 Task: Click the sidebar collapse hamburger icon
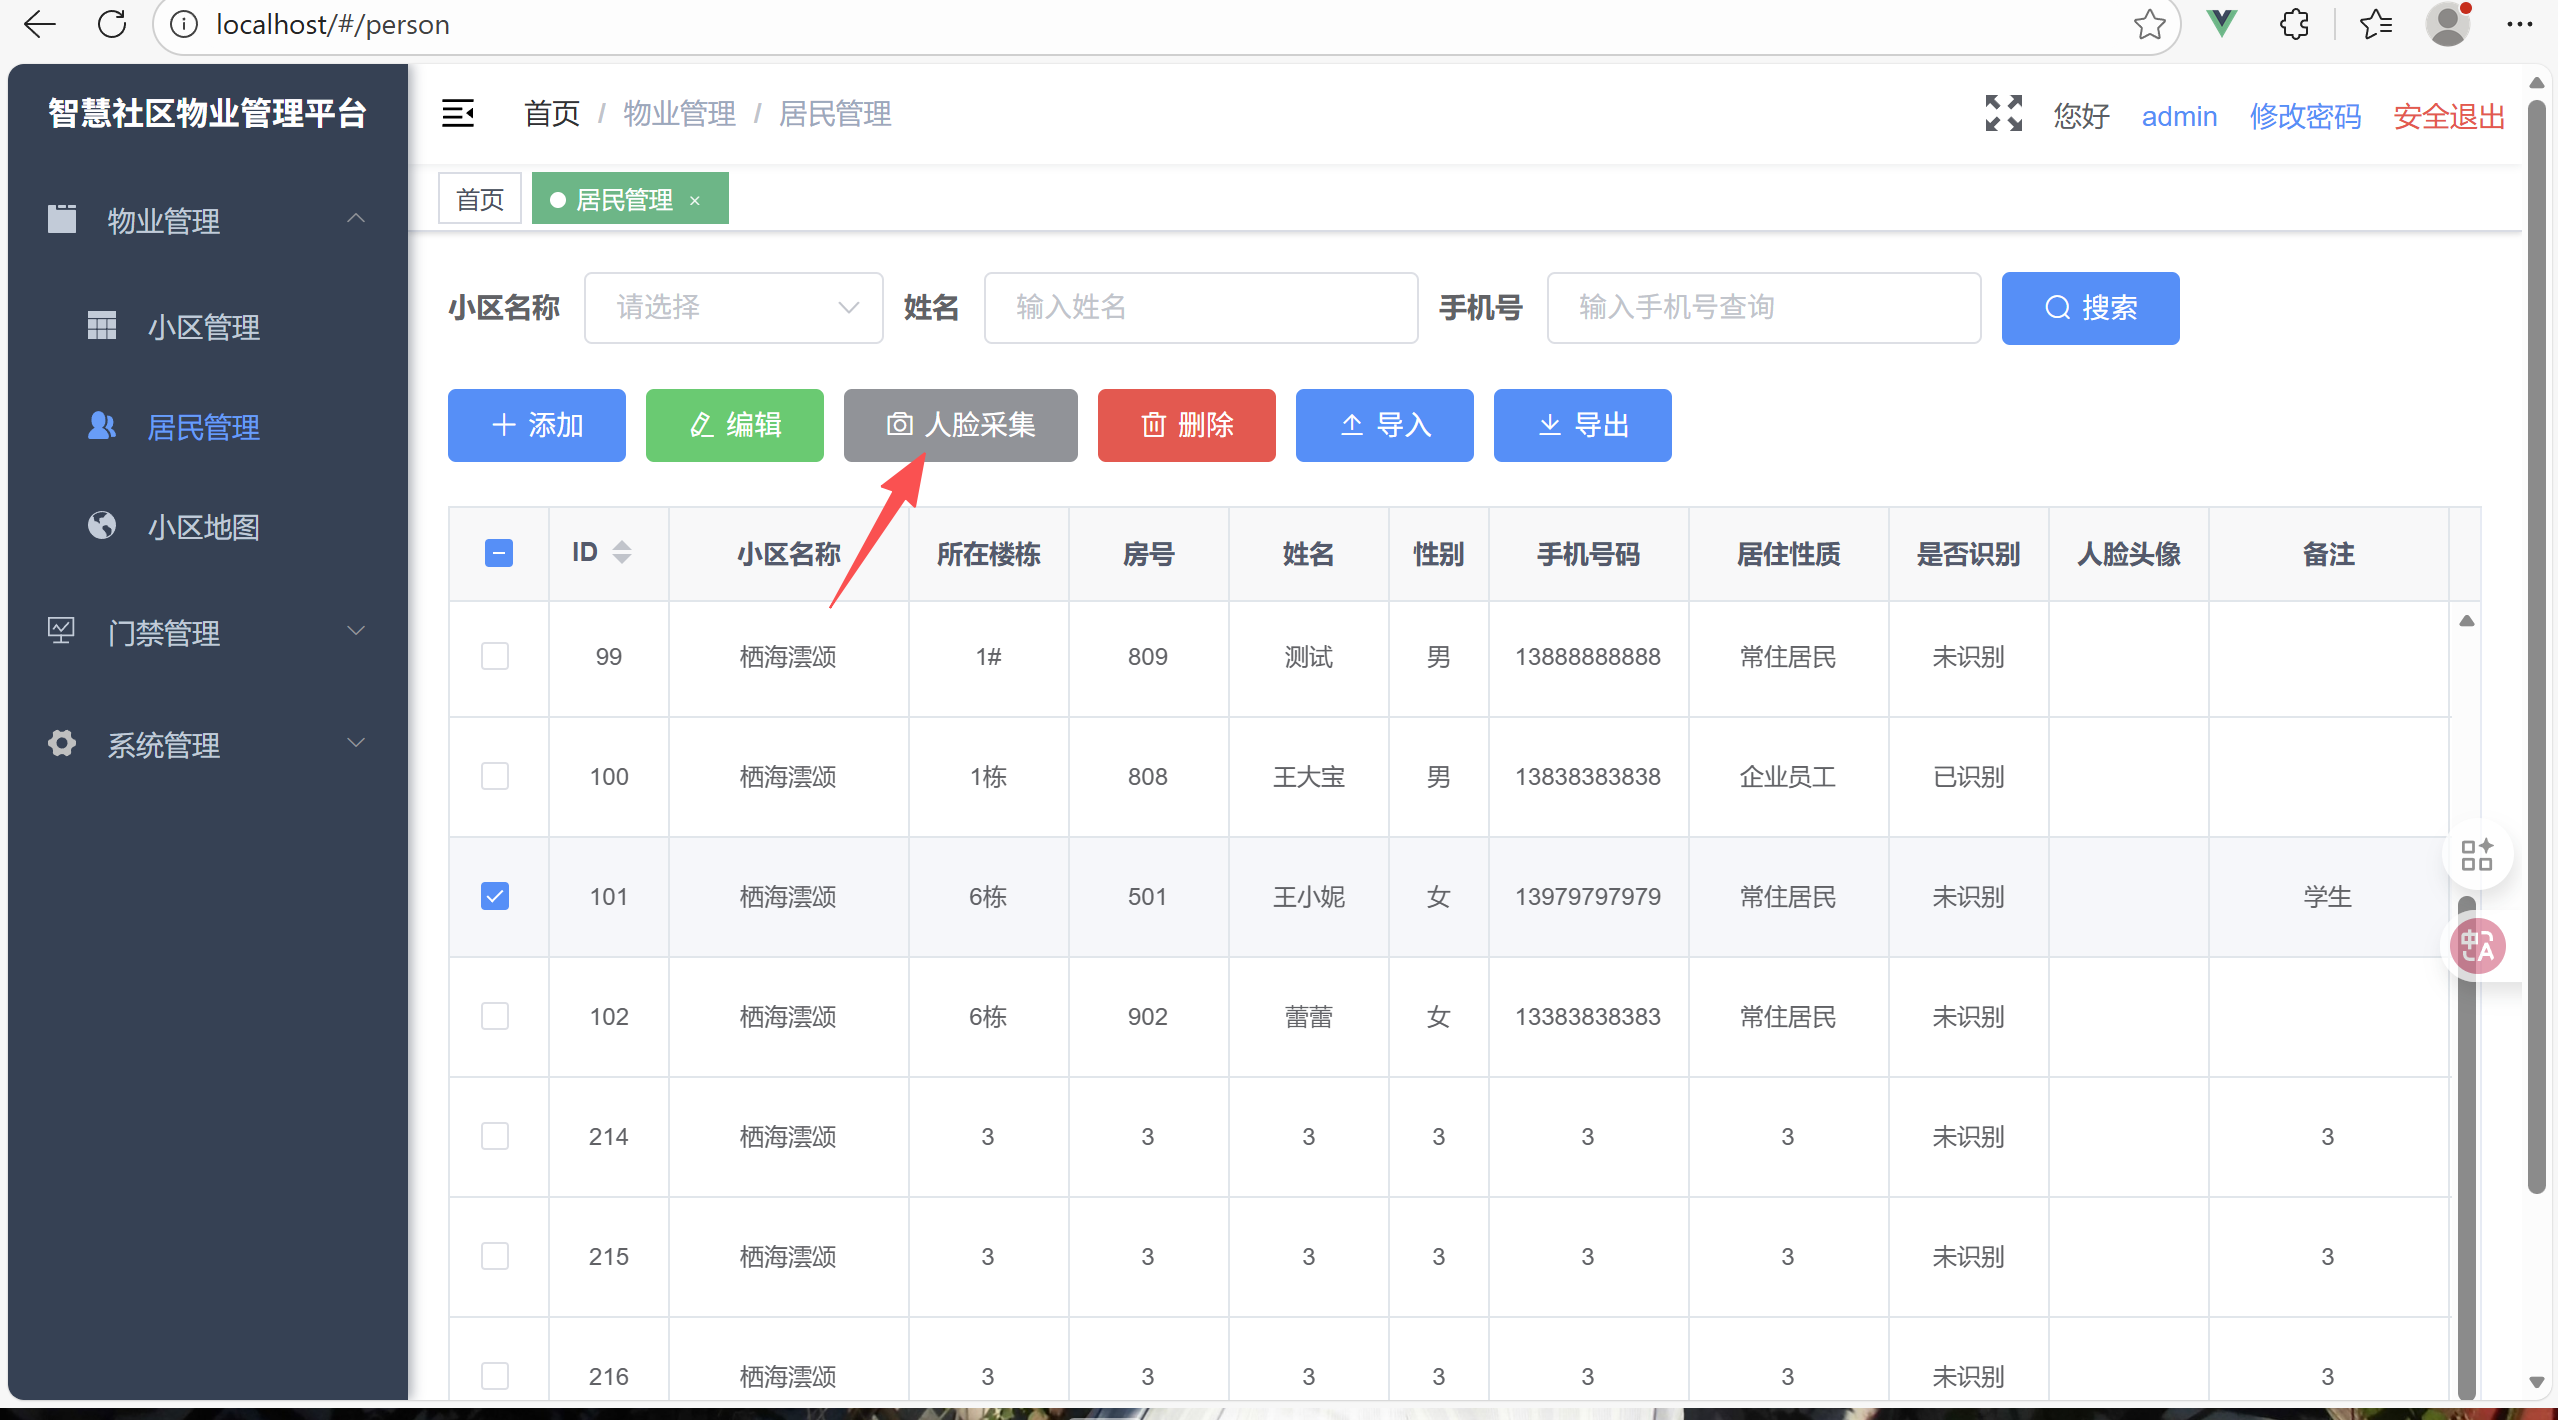(458, 114)
